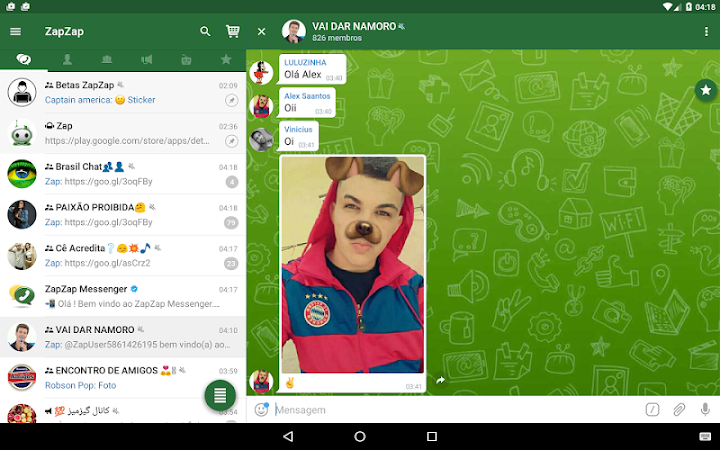Open ZapZap Messenger logo avatar

[x=22, y=296]
